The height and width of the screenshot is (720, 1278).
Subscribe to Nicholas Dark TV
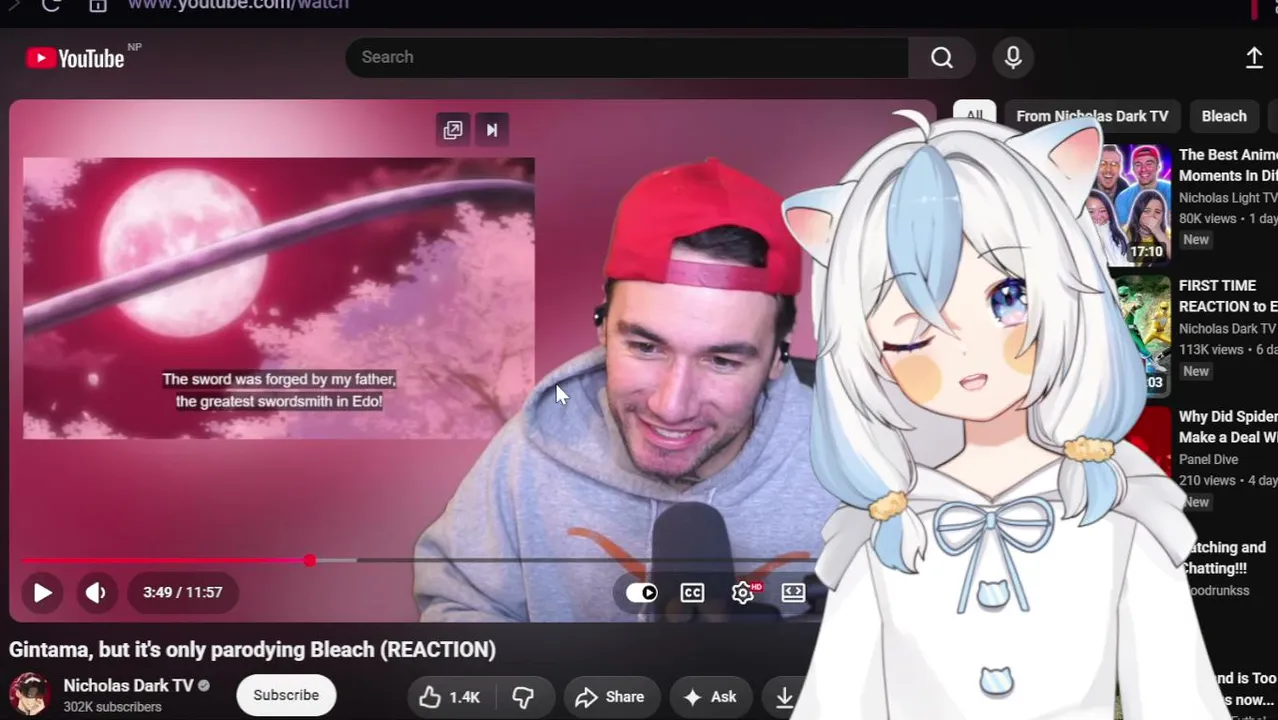pyautogui.click(x=286, y=695)
